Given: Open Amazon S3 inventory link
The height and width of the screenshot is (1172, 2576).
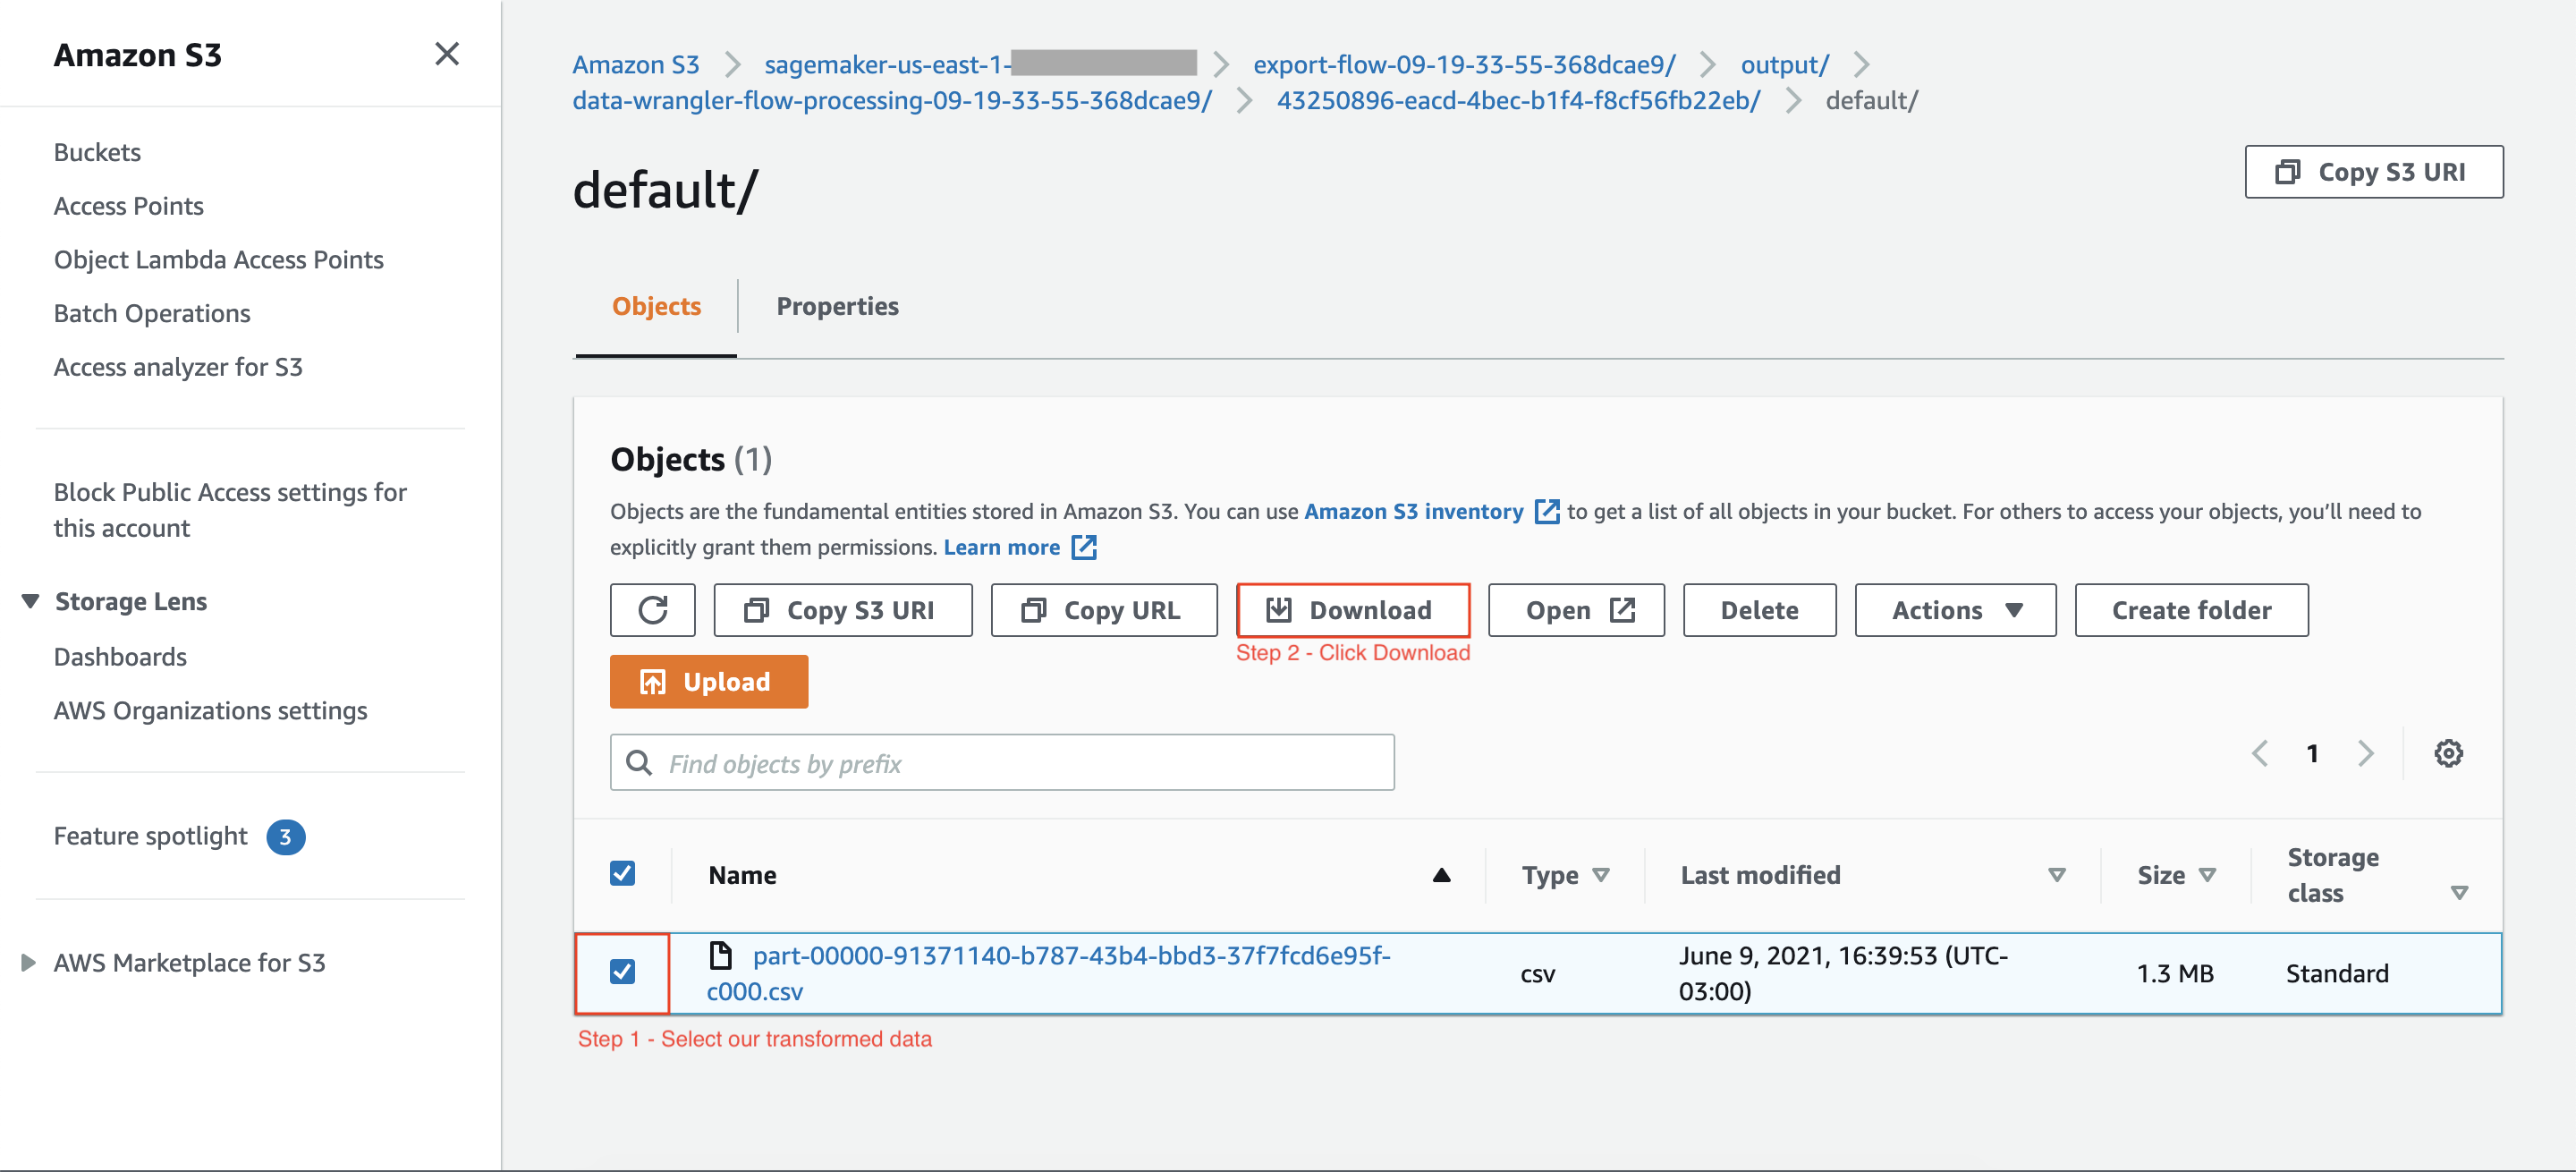Looking at the screenshot, I should pos(1413,511).
